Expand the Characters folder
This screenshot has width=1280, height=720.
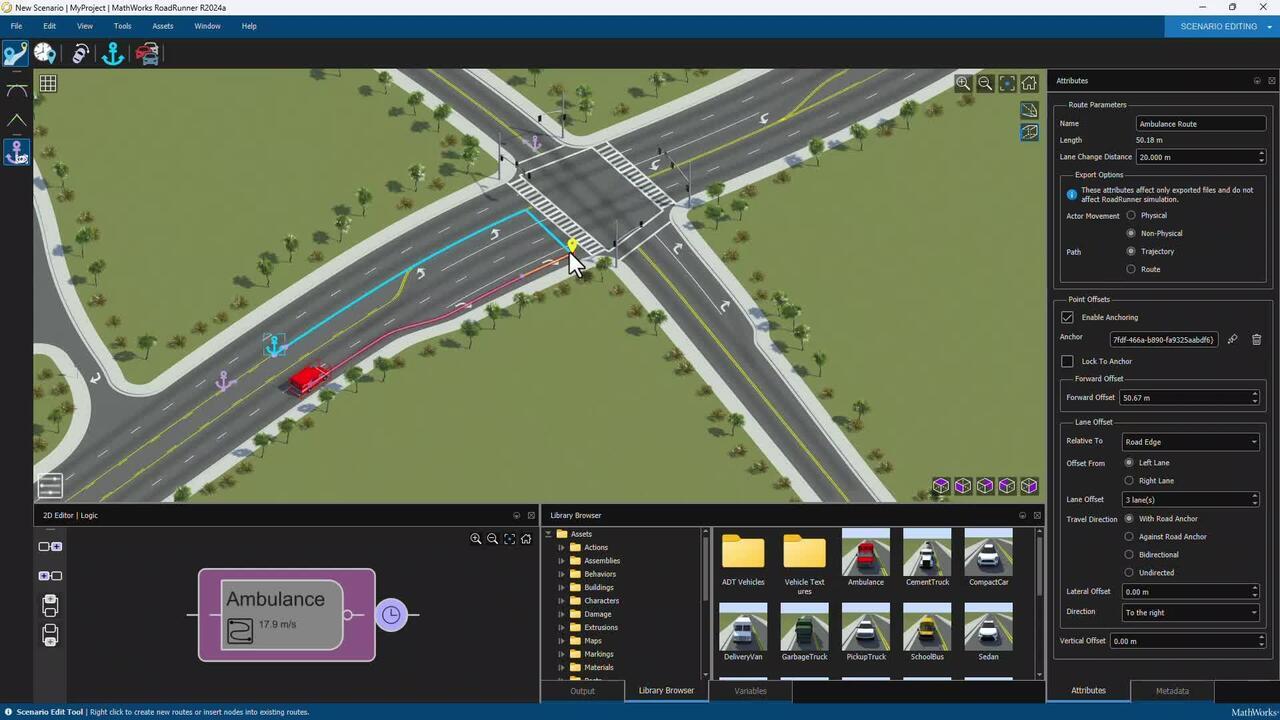561,600
